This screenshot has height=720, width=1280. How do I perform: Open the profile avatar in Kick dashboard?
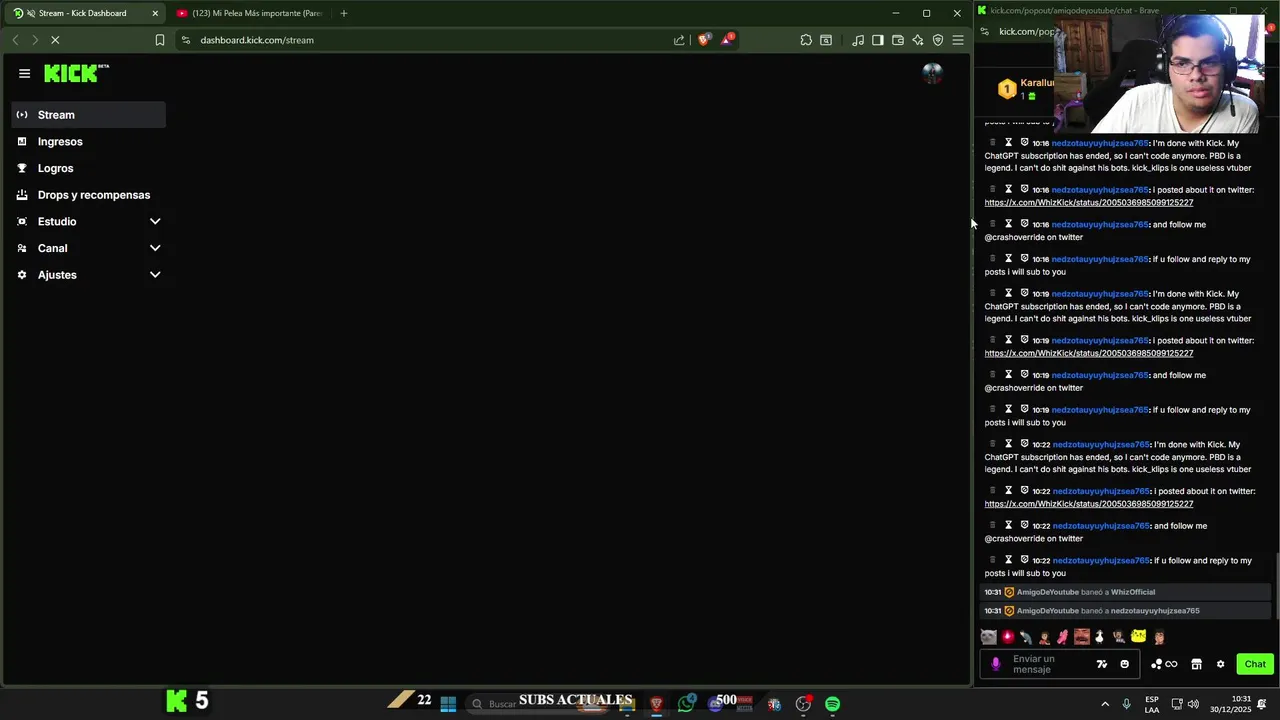coord(932,73)
